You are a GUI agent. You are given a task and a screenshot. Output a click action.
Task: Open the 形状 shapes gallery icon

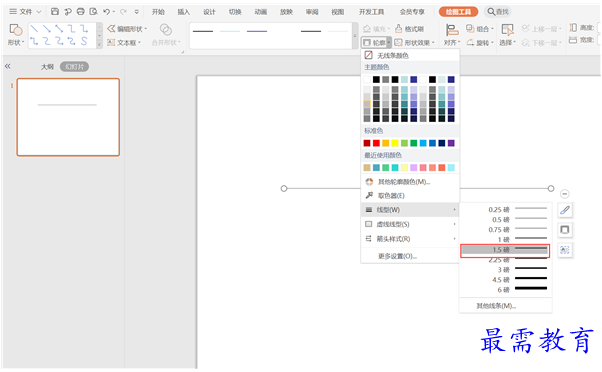[16, 30]
